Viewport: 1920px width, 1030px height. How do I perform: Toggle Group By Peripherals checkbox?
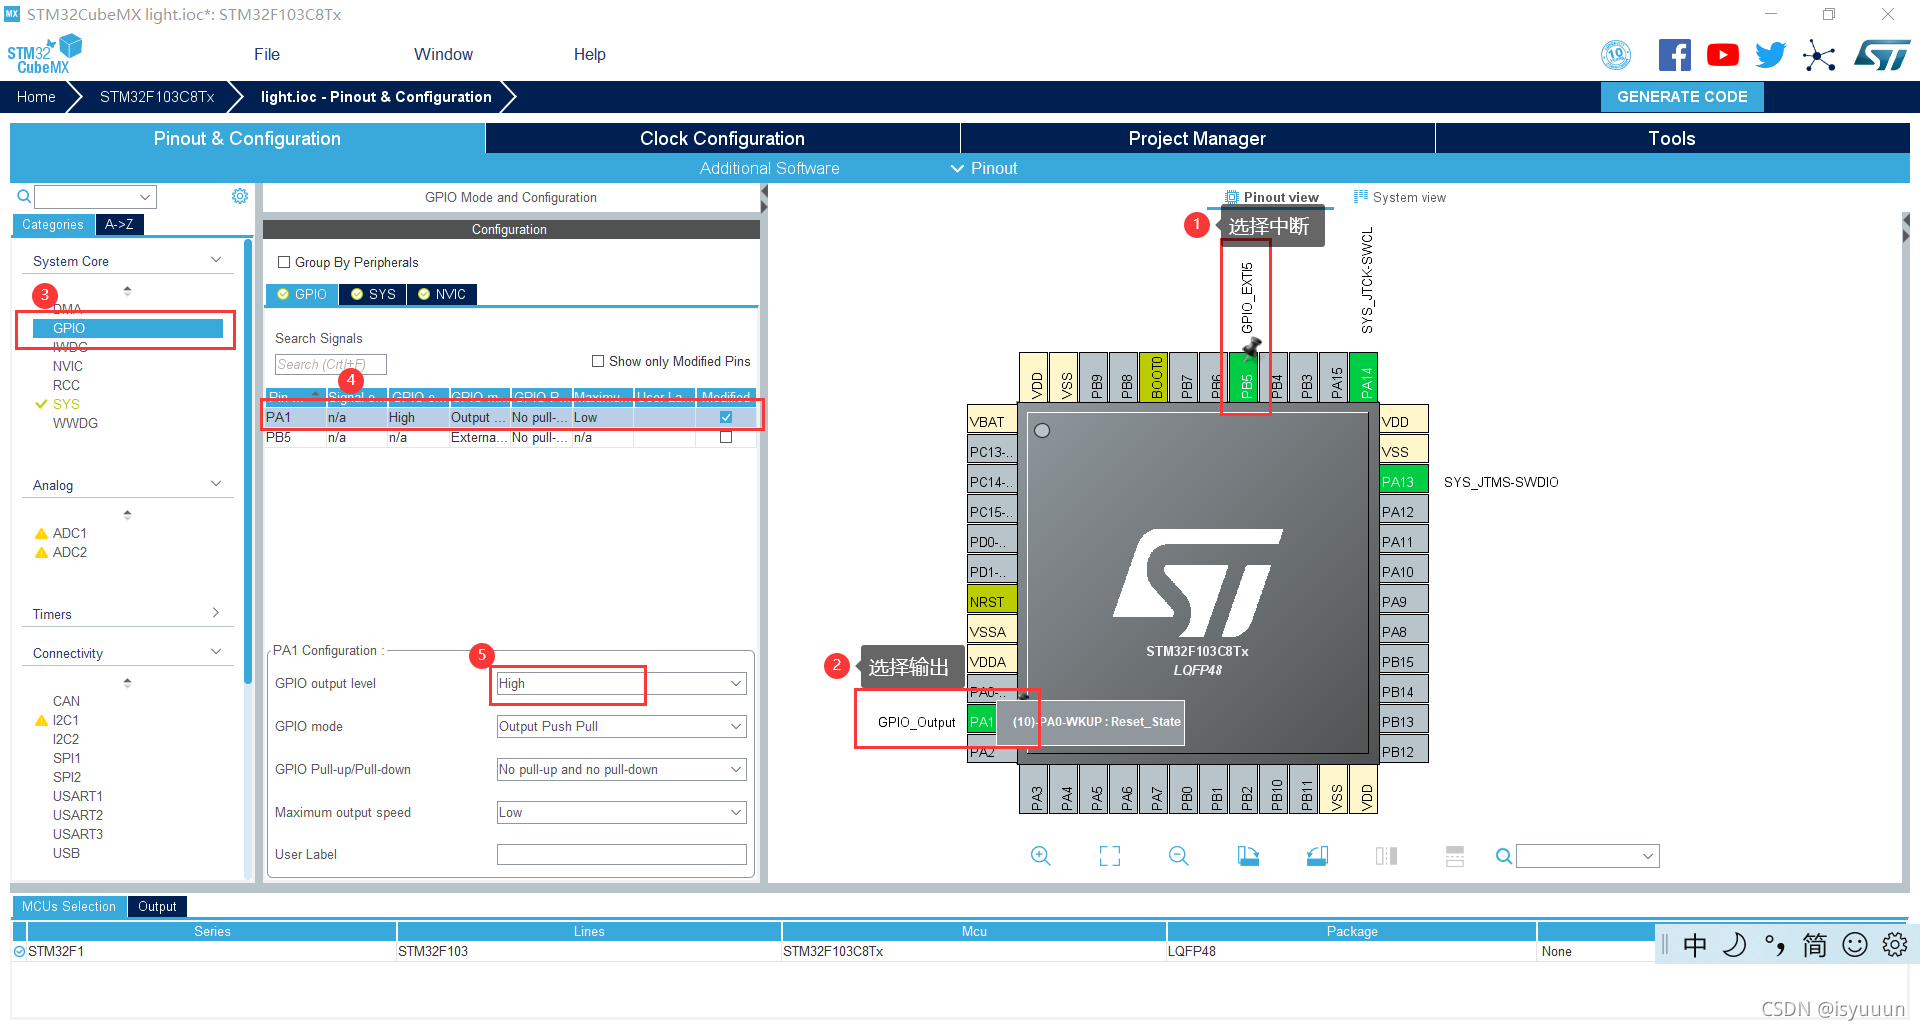coord(284,262)
